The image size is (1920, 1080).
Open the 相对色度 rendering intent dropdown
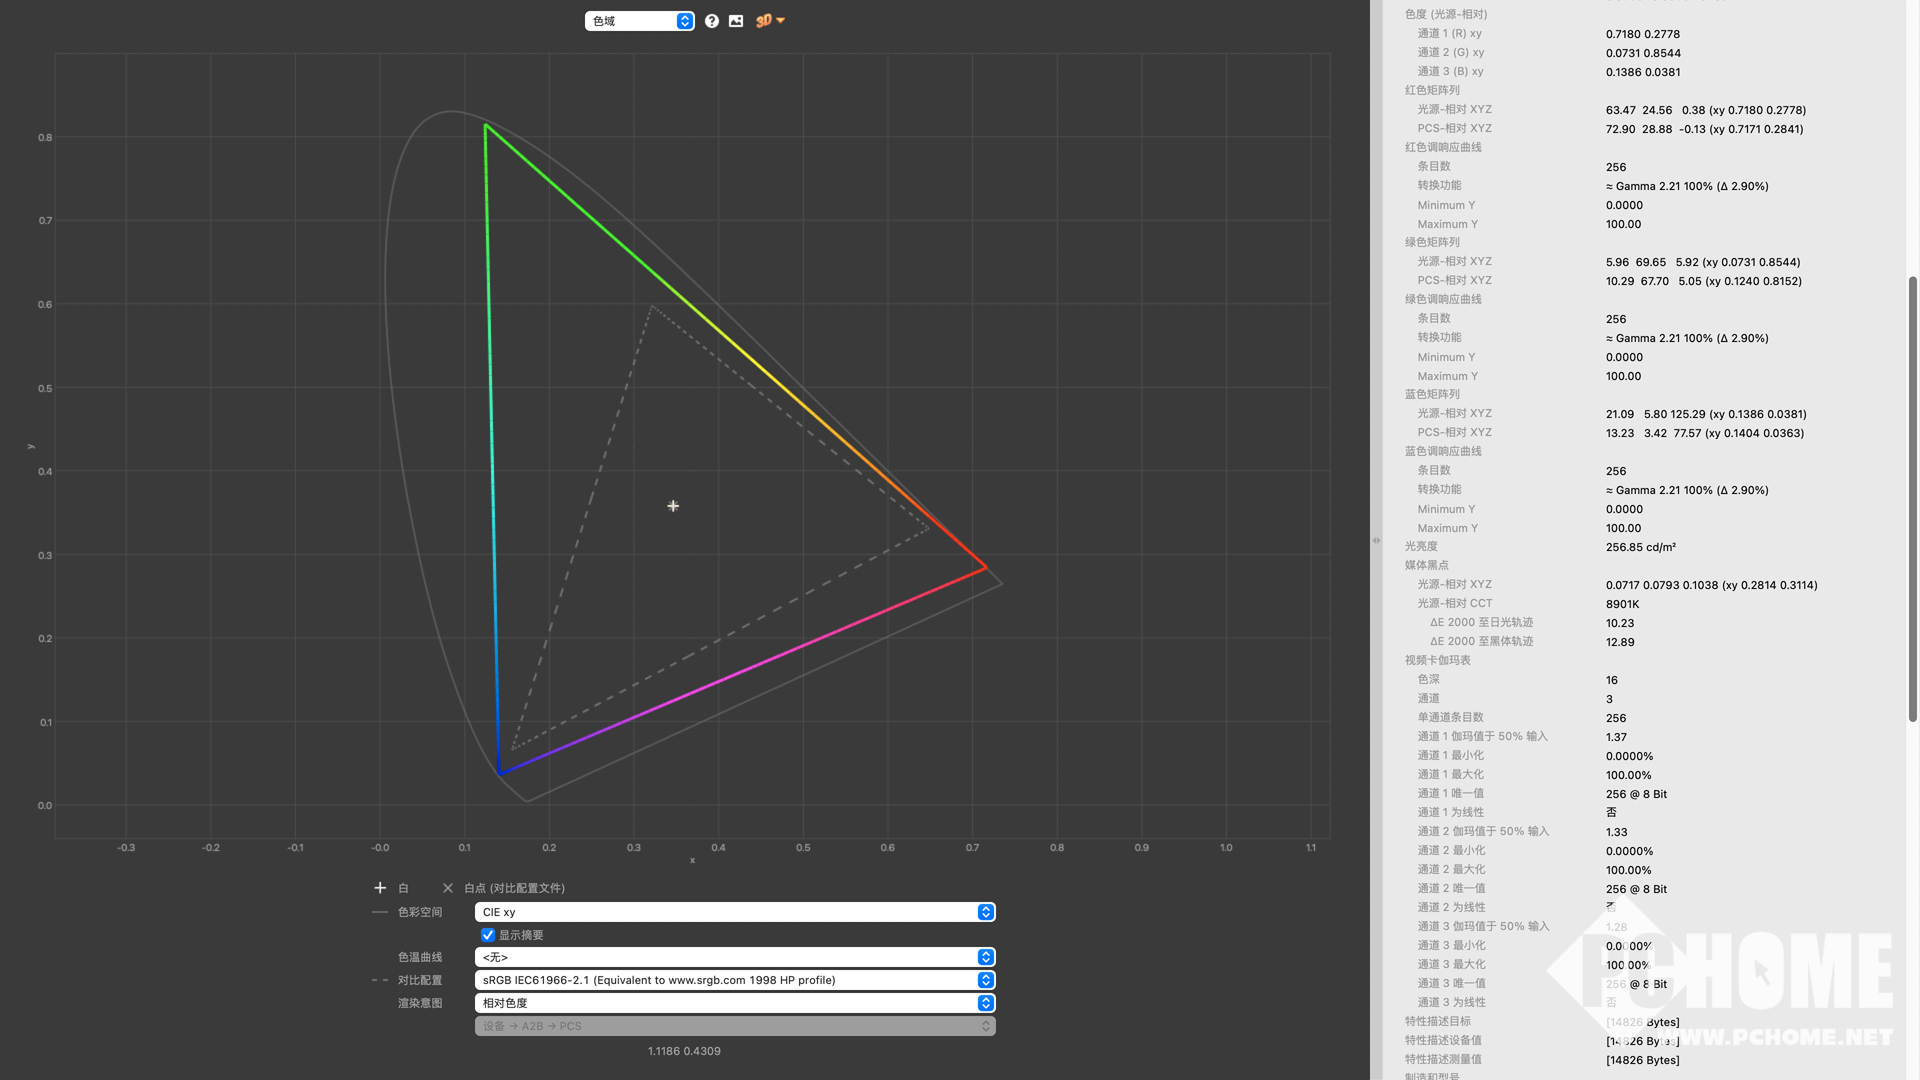pos(735,1003)
